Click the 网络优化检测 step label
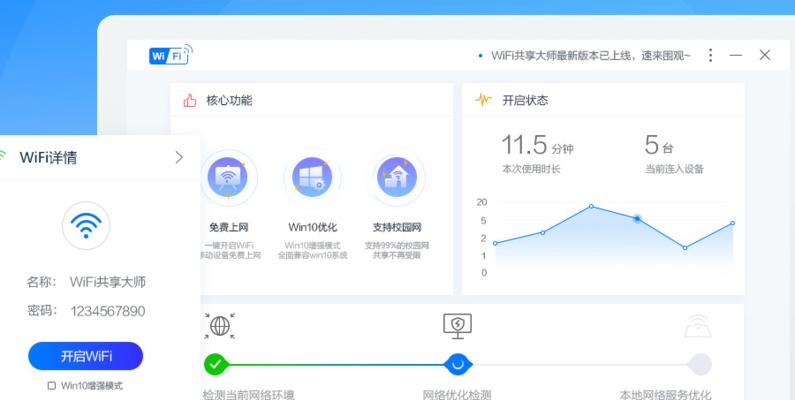Screen dimensions: 795x400 click(x=457, y=394)
